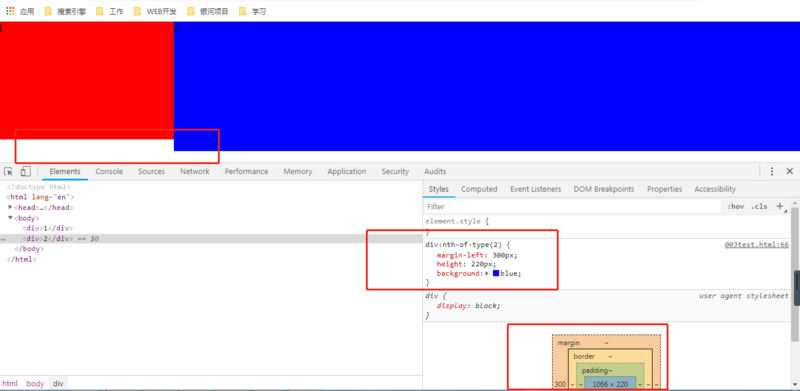This screenshot has height=391, width=800.
Task: Expand the head element node
Action: click(10, 207)
